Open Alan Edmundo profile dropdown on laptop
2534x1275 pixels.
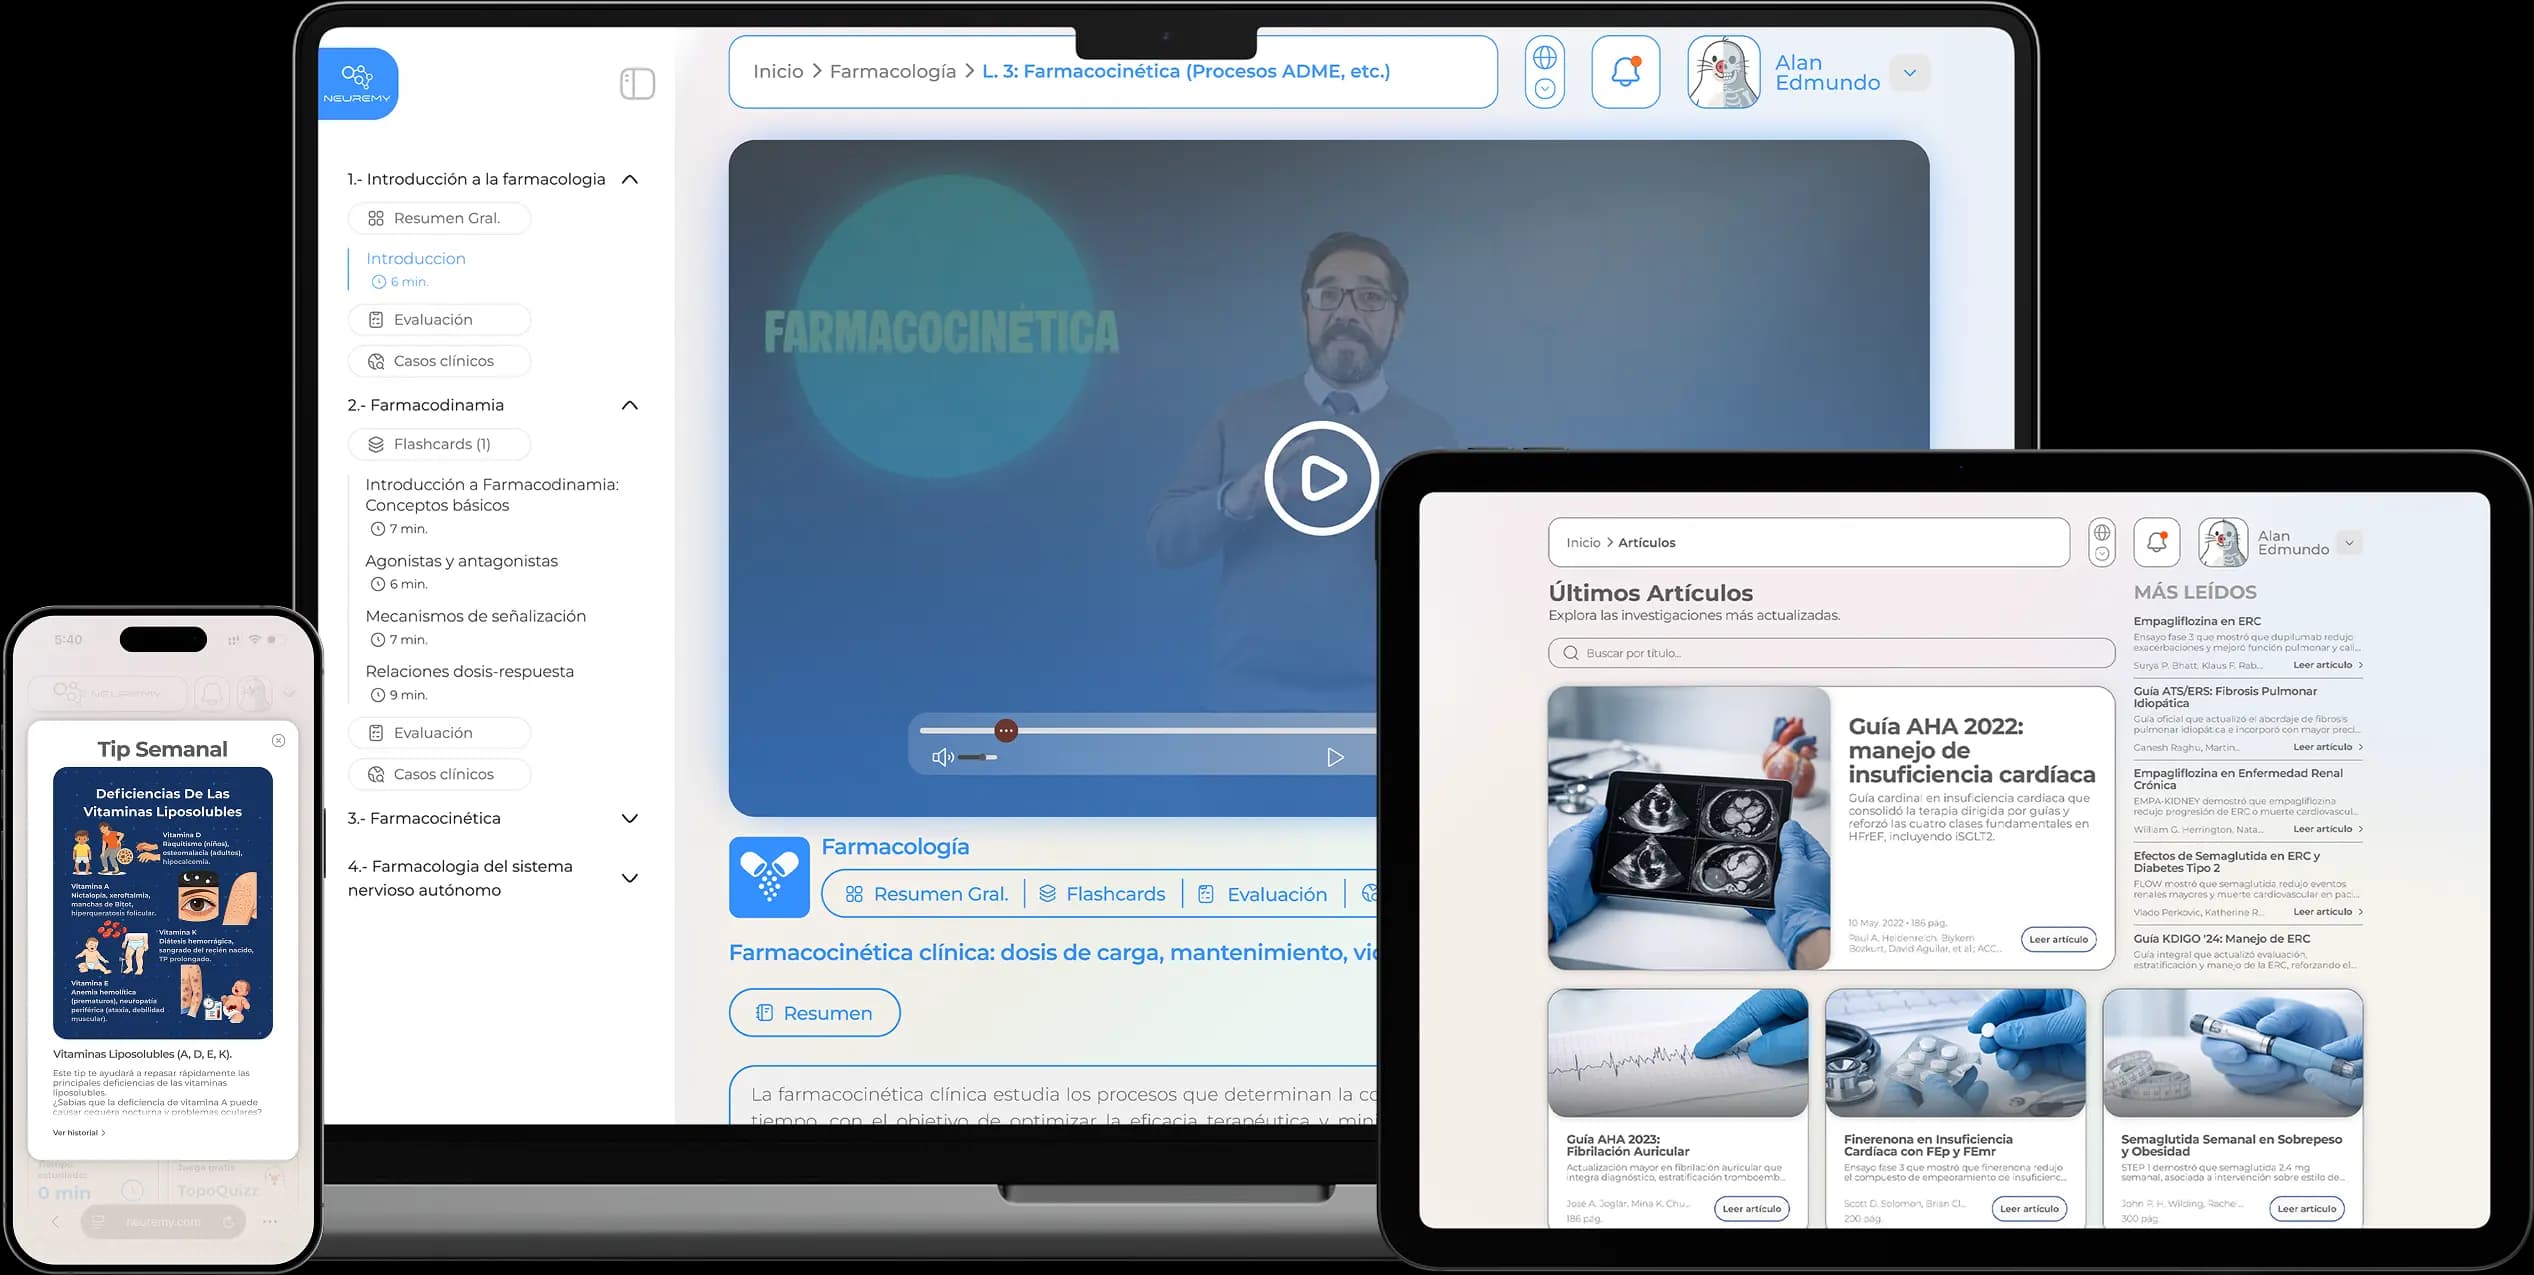coord(1910,73)
